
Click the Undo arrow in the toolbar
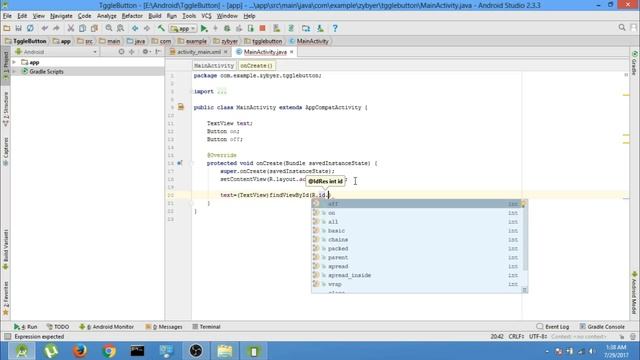[x=44, y=28]
